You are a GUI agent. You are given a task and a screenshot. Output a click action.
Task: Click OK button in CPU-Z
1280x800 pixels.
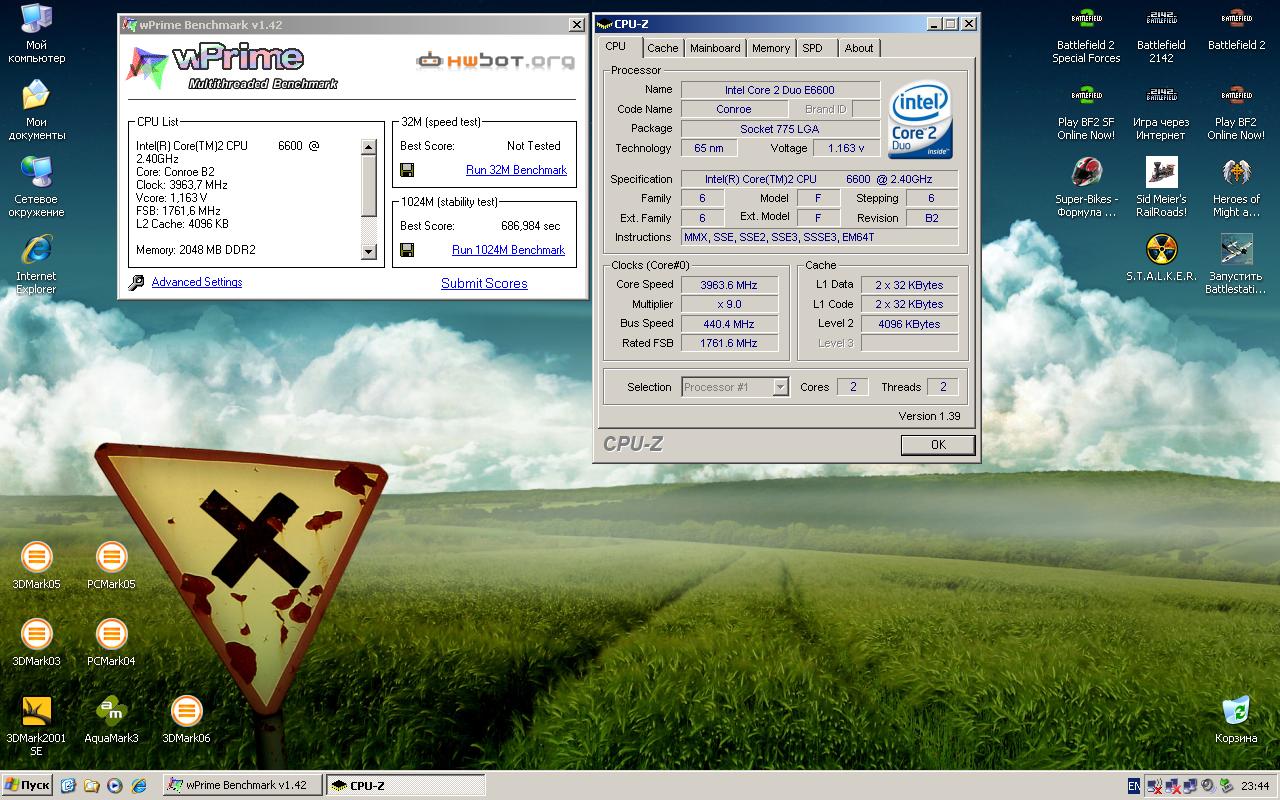click(938, 445)
